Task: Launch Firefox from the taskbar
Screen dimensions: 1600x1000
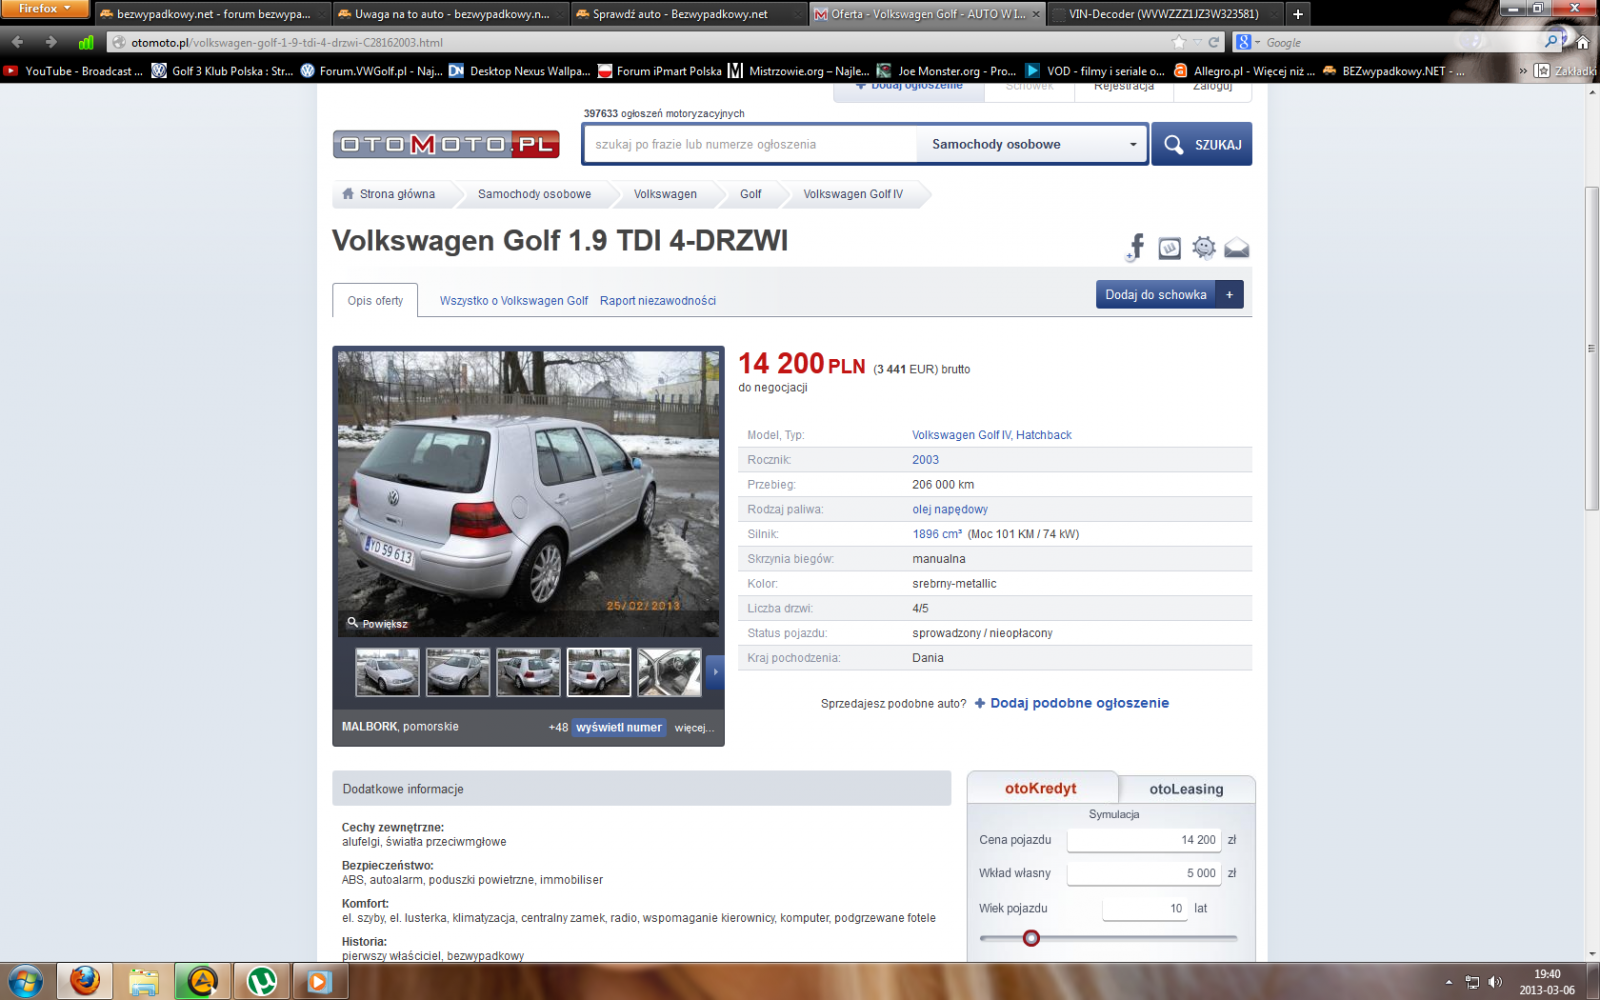Action: coord(84,982)
